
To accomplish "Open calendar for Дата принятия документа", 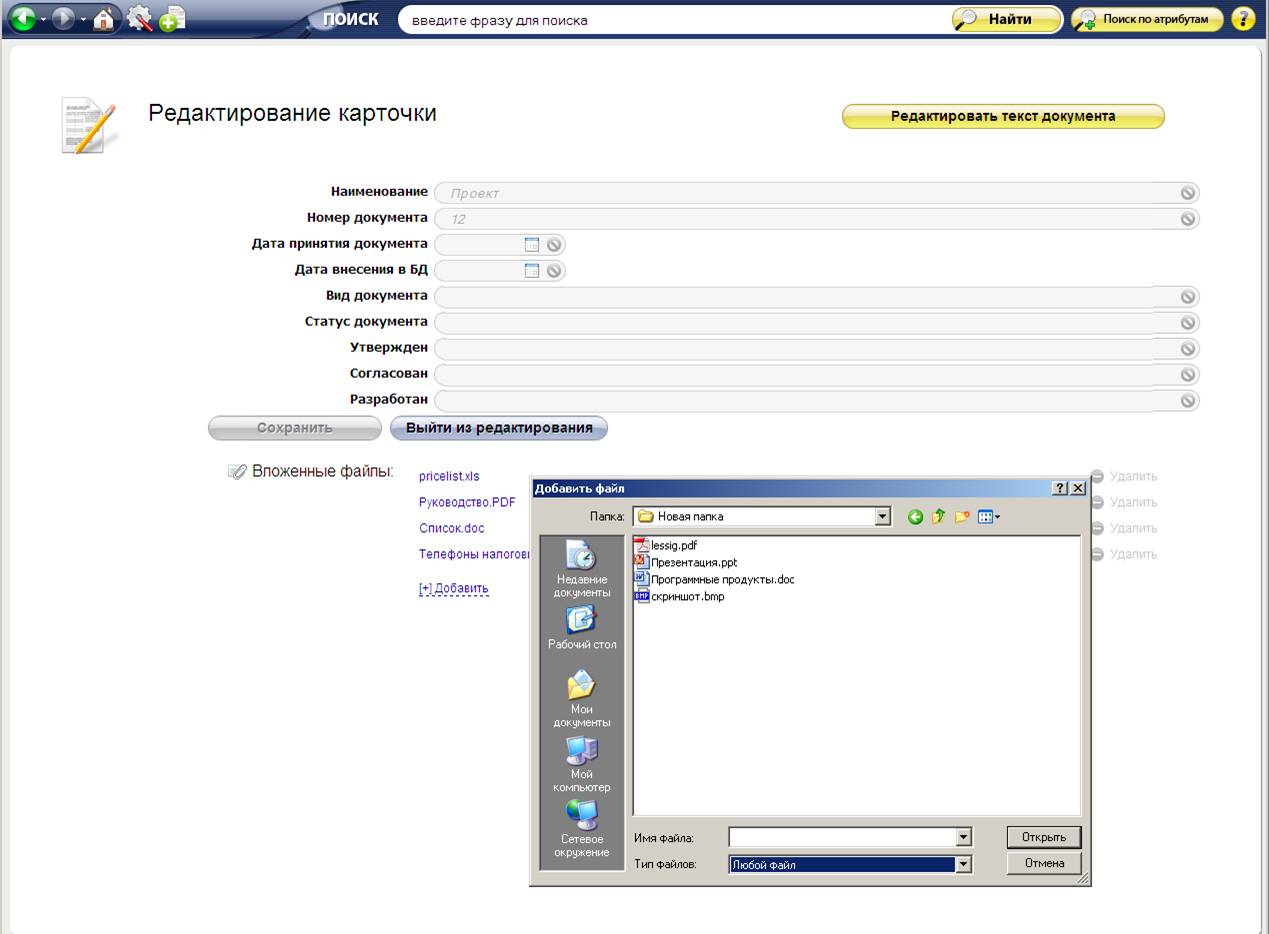I will [x=532, y=244].
